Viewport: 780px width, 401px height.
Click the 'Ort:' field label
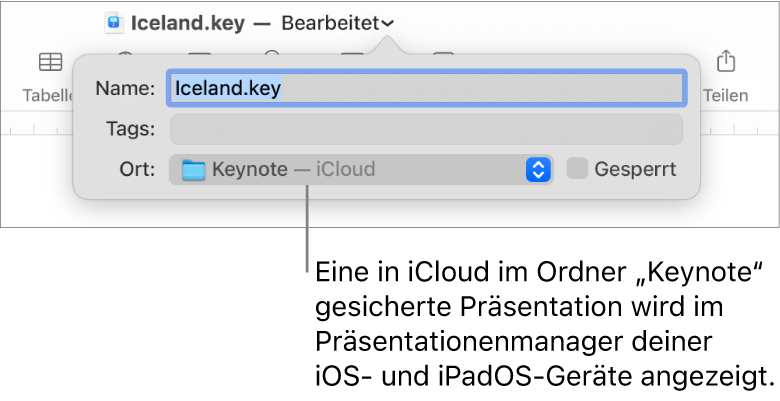(136, 170)
